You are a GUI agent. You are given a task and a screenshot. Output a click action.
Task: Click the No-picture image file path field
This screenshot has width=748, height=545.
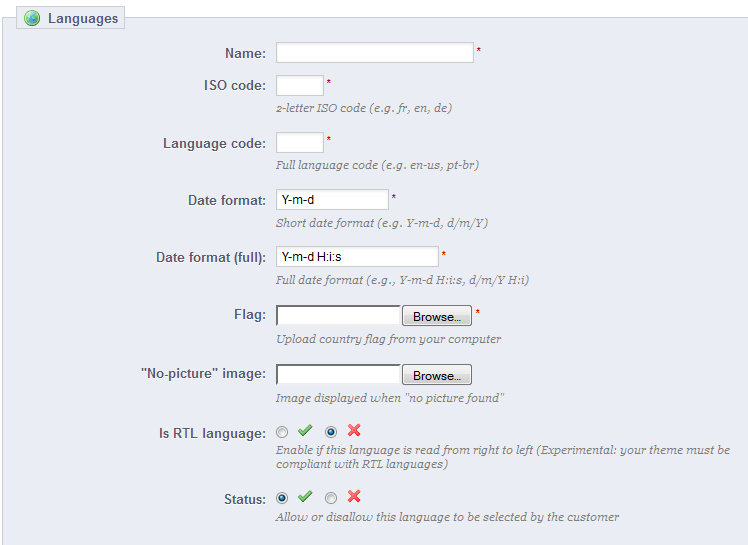coord(338,375)
